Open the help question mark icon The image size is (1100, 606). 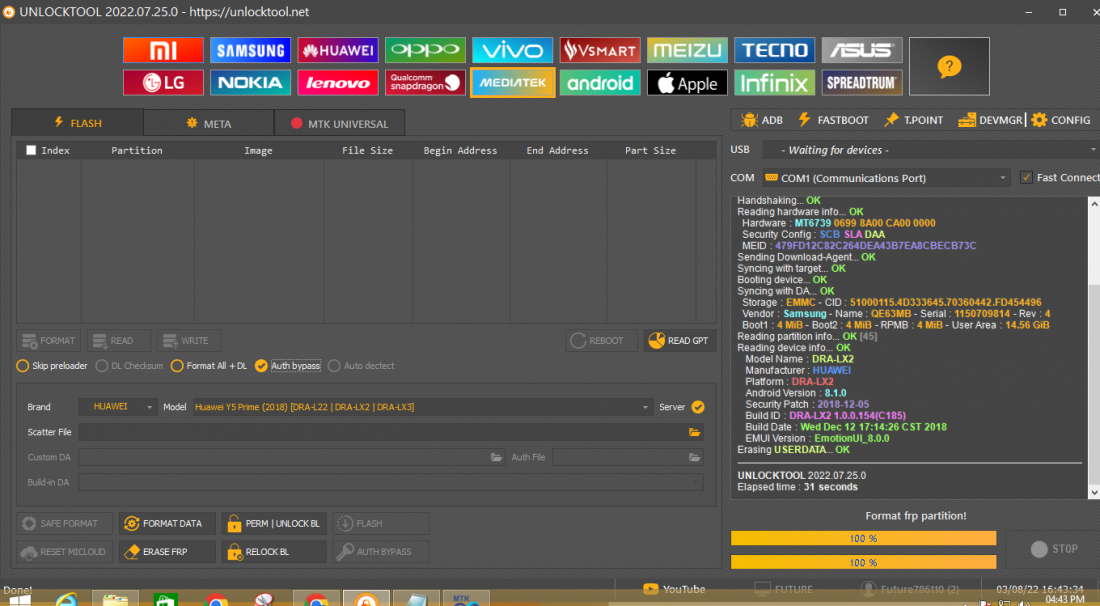(949, 67)
